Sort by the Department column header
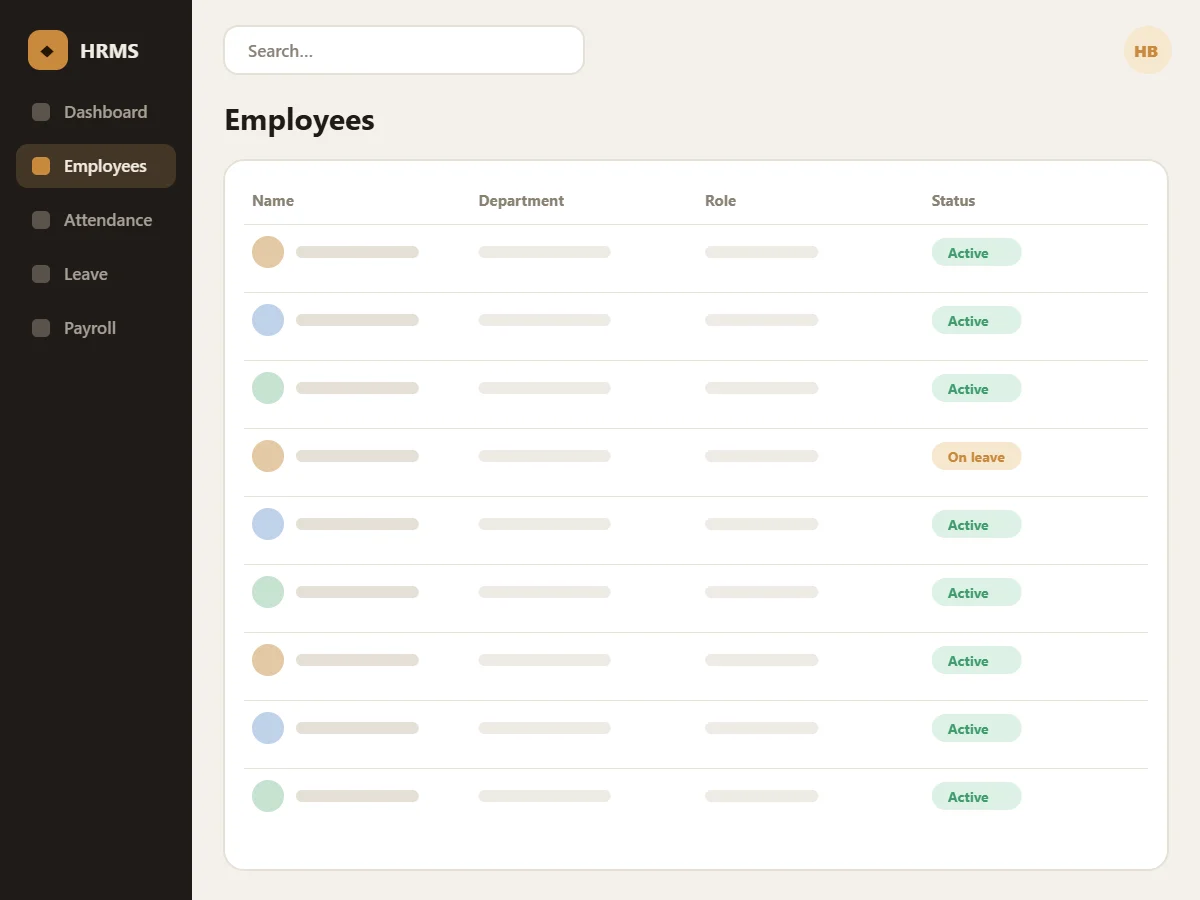1200x900 pixels. [x=521, y=200]
